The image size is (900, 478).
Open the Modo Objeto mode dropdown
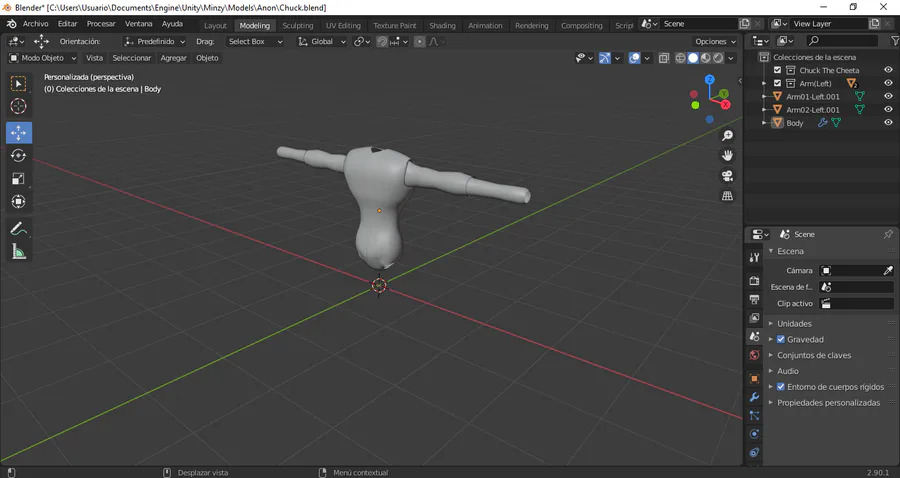pyautogui.click(x=42, y=58)
